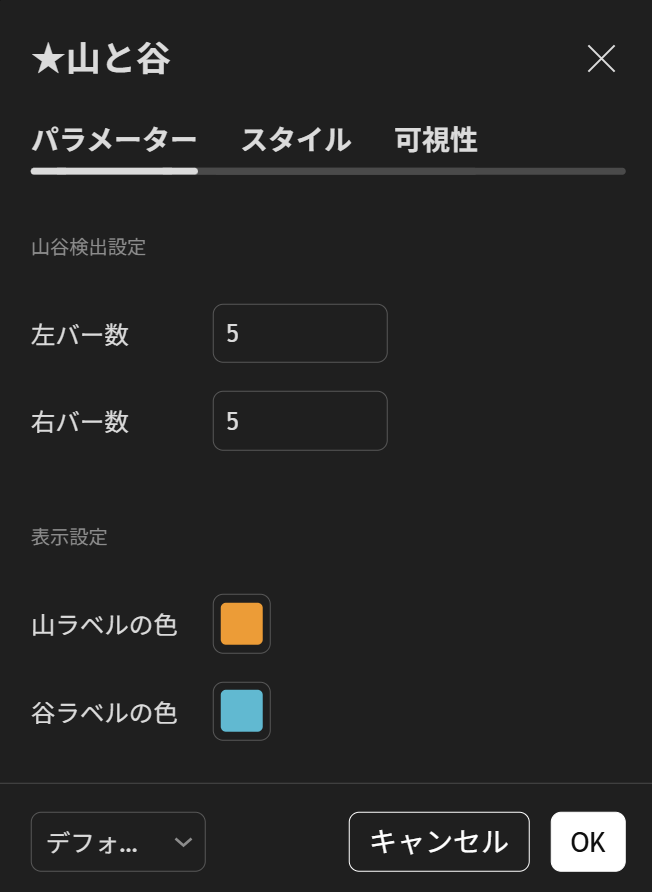Click the 左バー数 label text
The image size is (652, 892).
click(80, 335)
